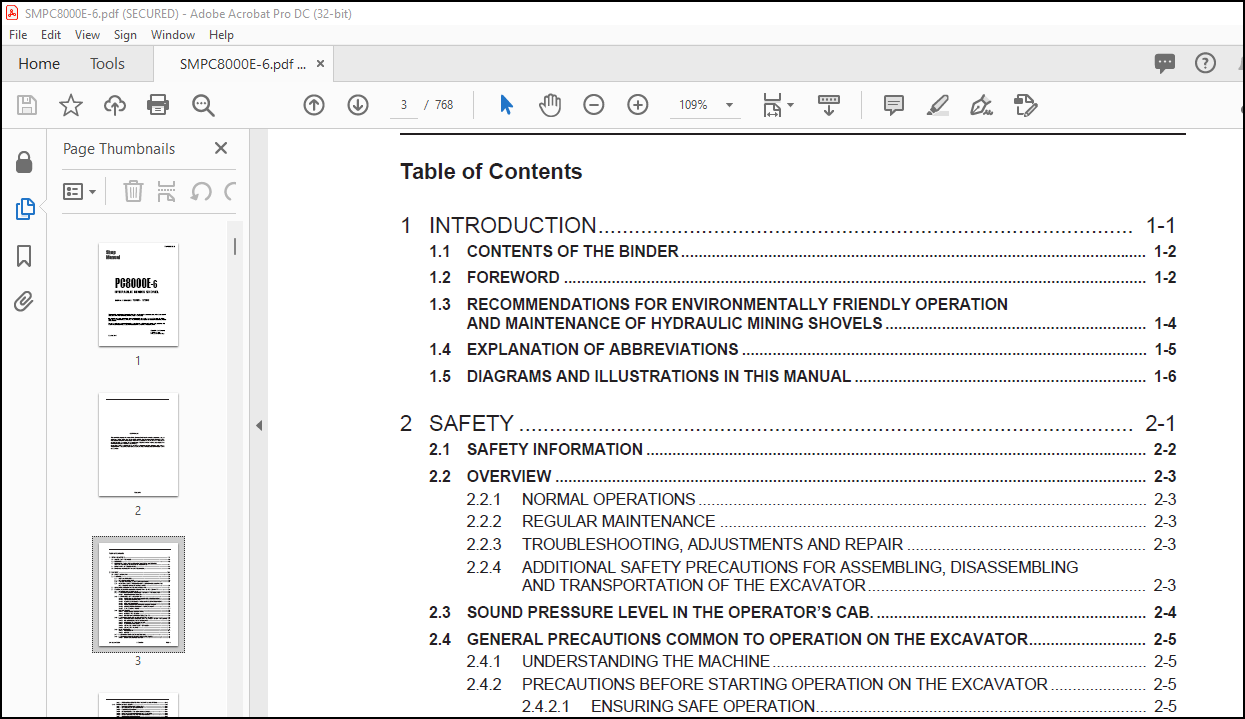Screen dimensions: 1245x719
Task: Open the Window menu
Action: (x=173, y=34)
